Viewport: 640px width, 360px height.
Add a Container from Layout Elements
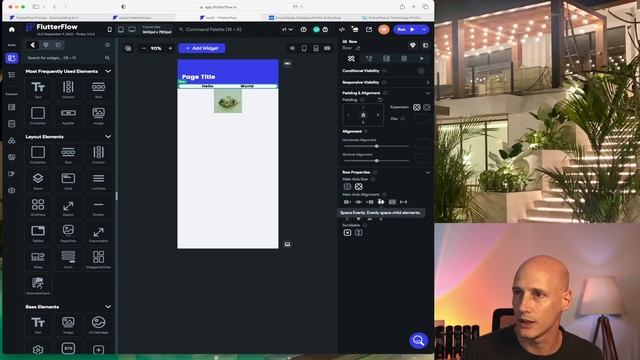tap(38, 154)
